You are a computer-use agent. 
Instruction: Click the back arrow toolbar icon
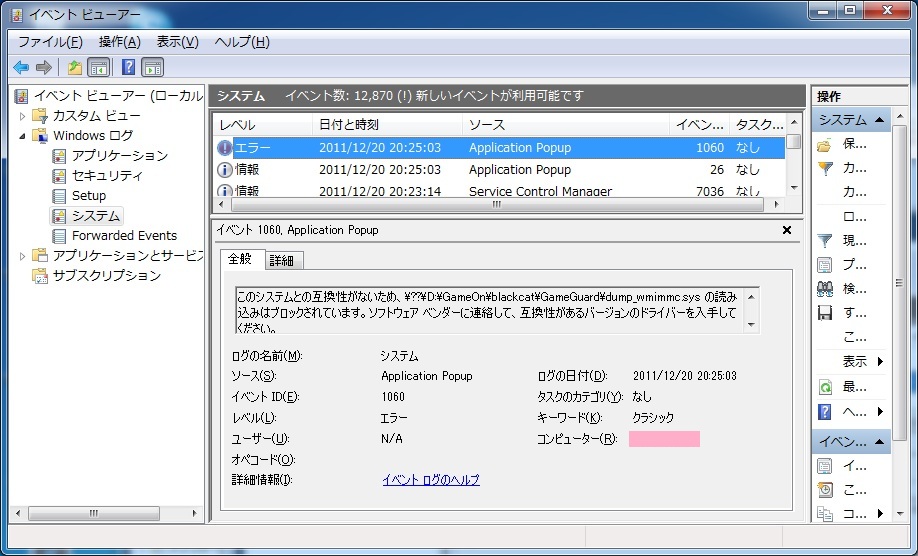click(x=21, y=68)
